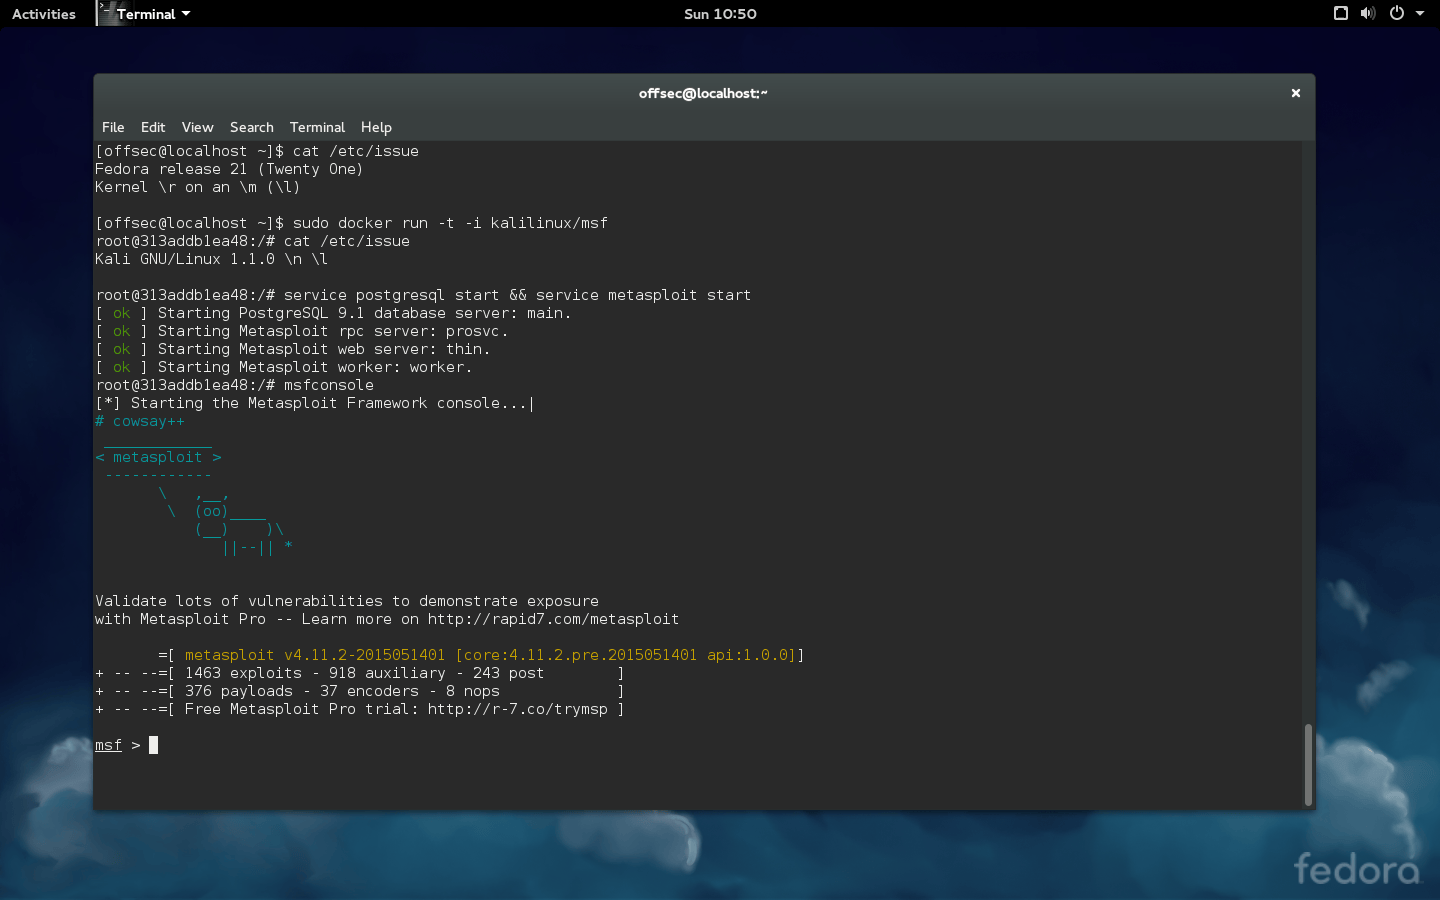
Task: Open the Search menu
Action: pos(251,127)
